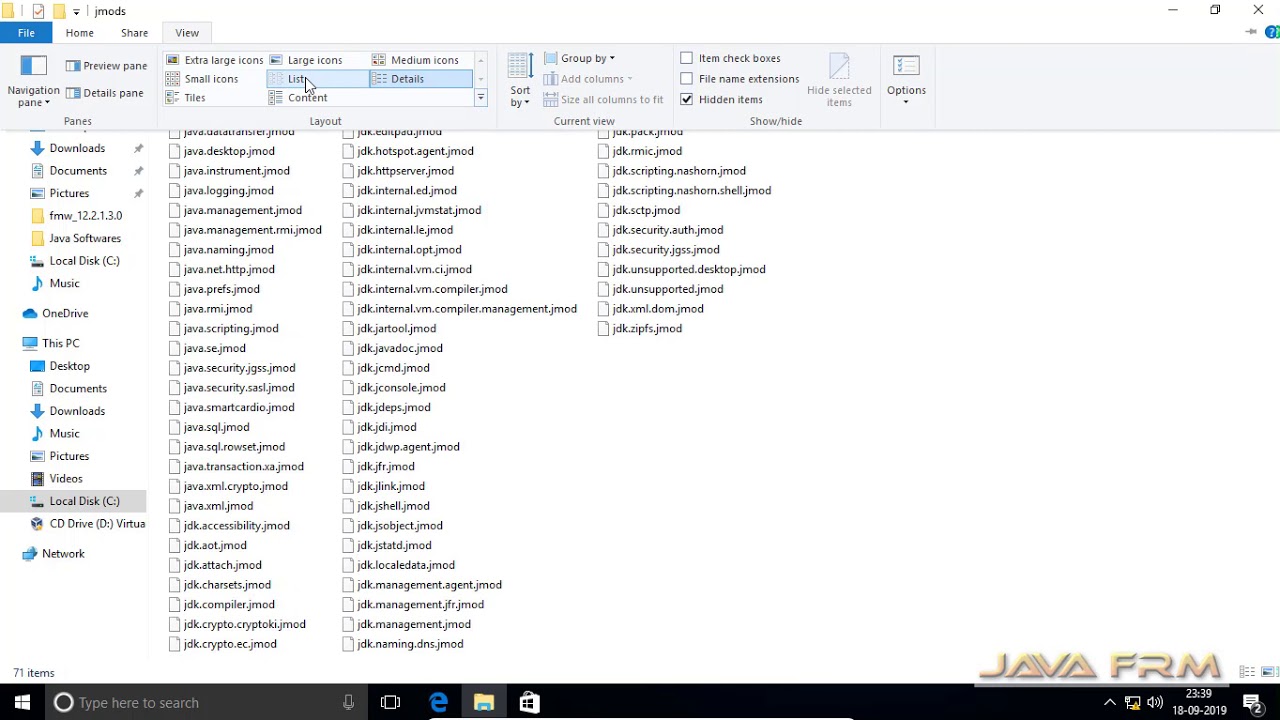The image size is (1280, 720).
Task: Switch to details view via status bar icon
Action: coord(1247,672)
